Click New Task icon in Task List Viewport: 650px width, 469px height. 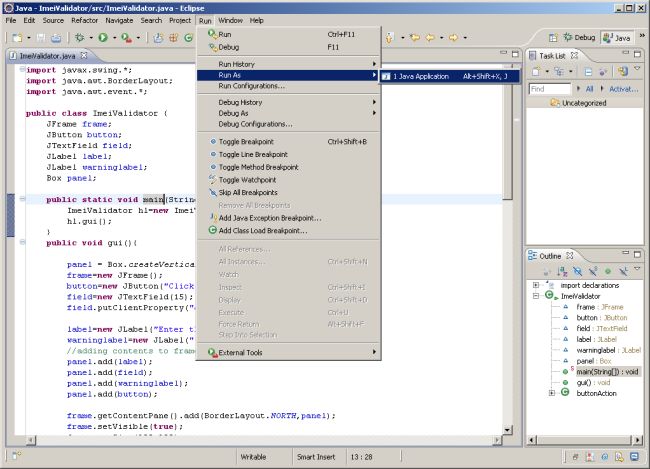coord(536,72)
